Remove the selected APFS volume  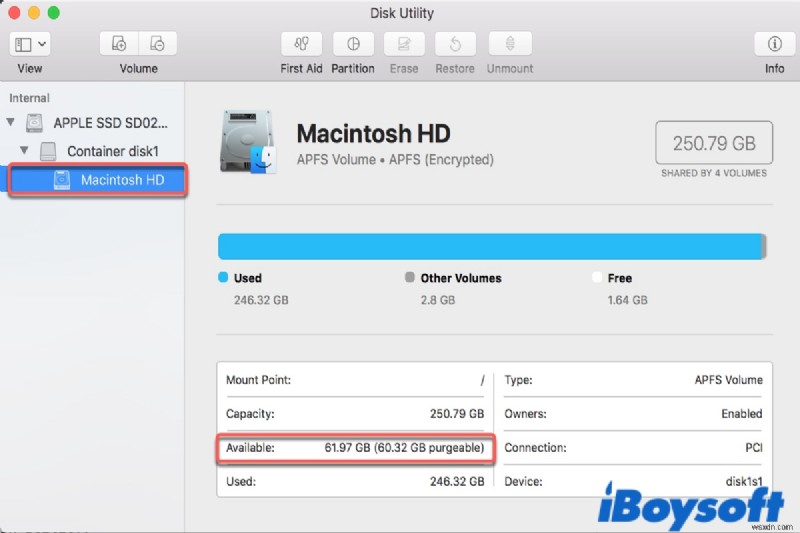tap(158, 44)
